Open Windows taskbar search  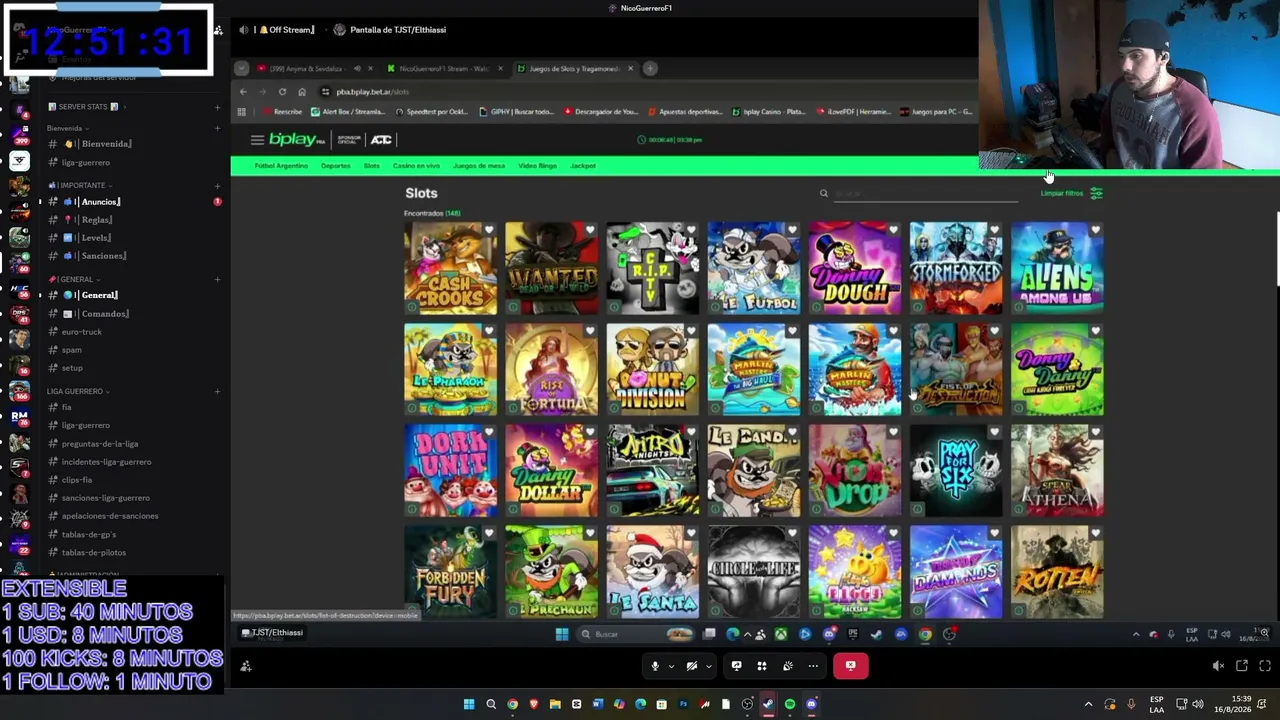tap(491, 704)
